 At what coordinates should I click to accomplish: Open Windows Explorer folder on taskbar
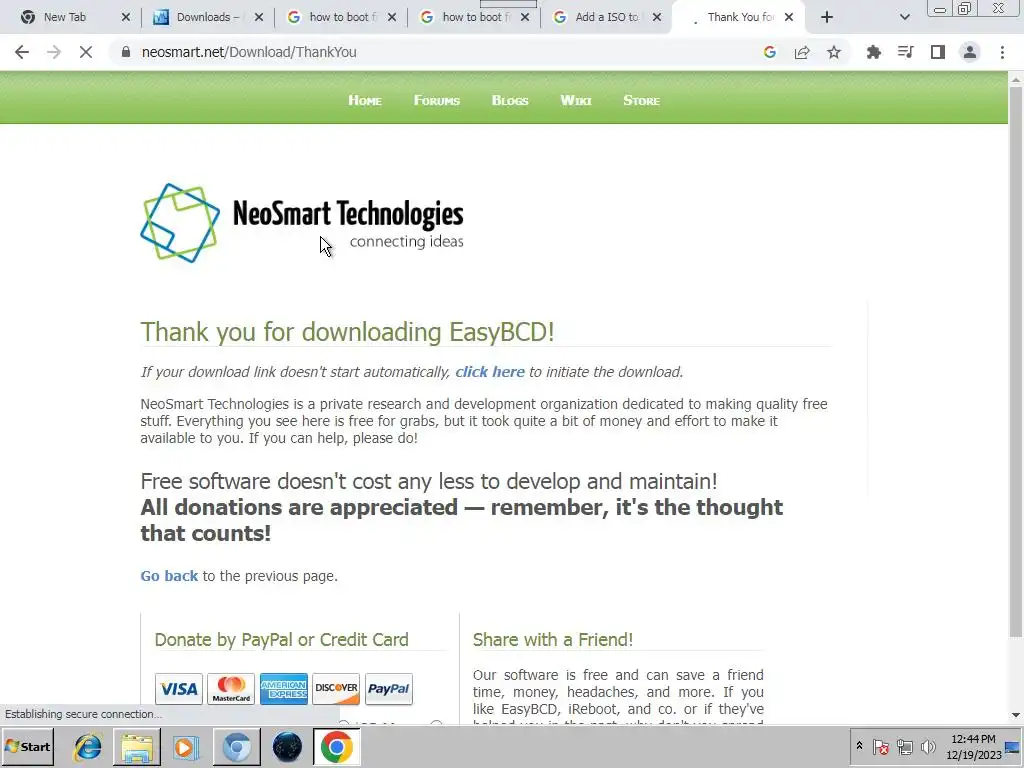pyautogui.click(x=136, y=747)
